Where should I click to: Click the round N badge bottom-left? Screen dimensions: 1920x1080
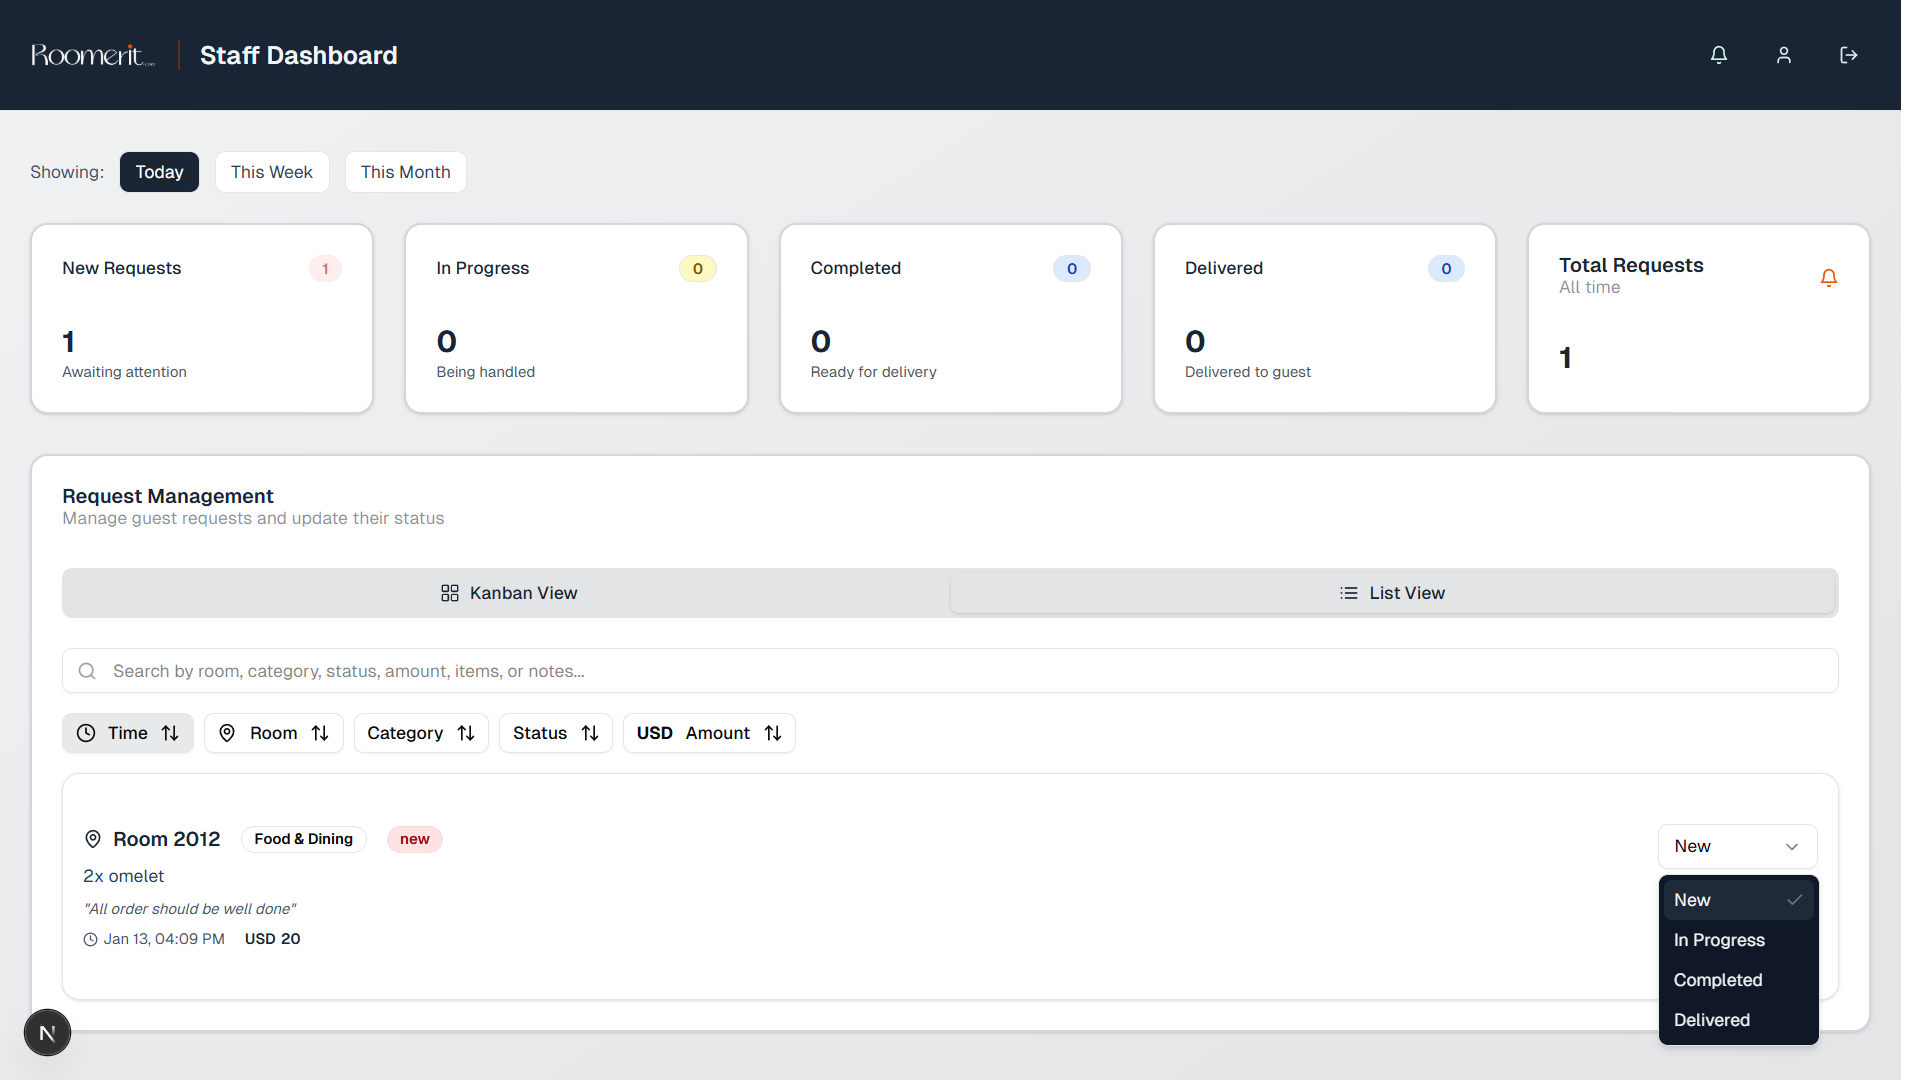[x=47, y=1033]
